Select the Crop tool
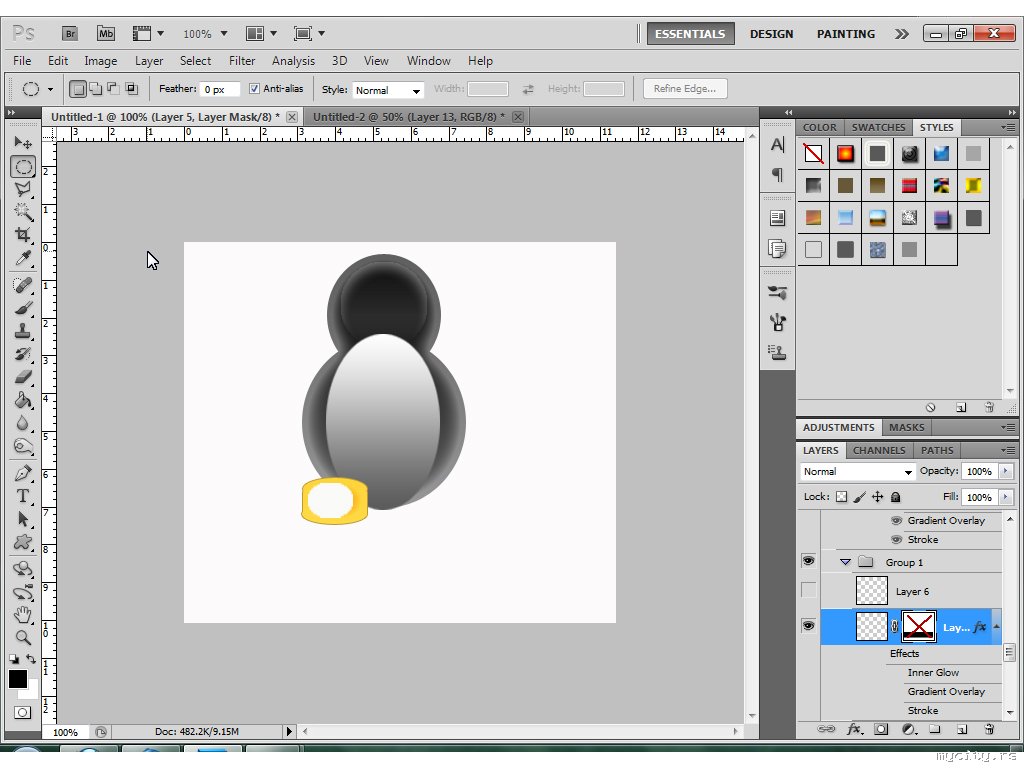 click(23, 235)
